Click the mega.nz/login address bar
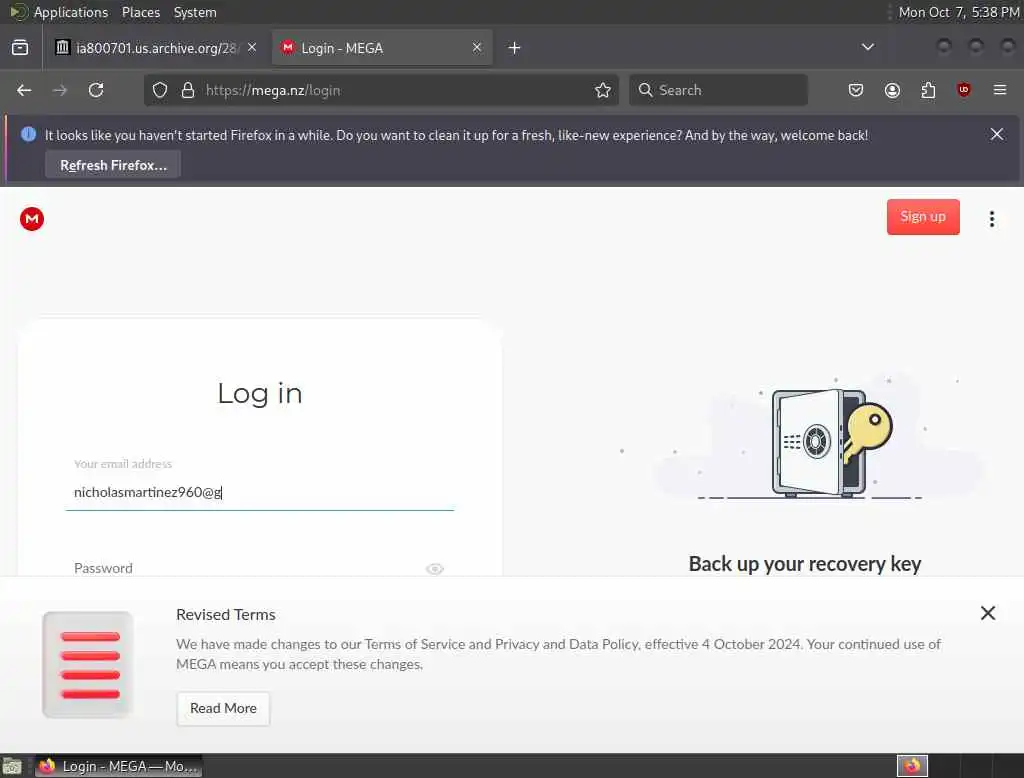This screenshot has height=778, width=1024. pyautogui.click(x=381, y=90)
